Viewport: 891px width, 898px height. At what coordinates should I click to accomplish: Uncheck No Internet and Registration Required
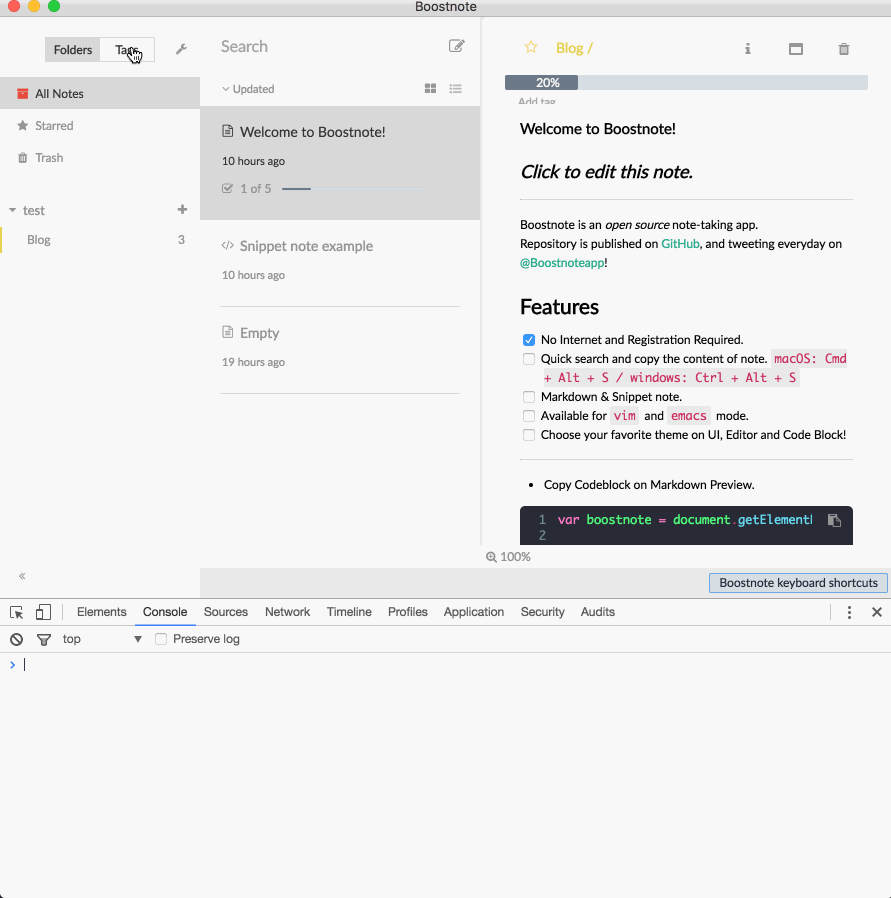[x=529, y=340]
